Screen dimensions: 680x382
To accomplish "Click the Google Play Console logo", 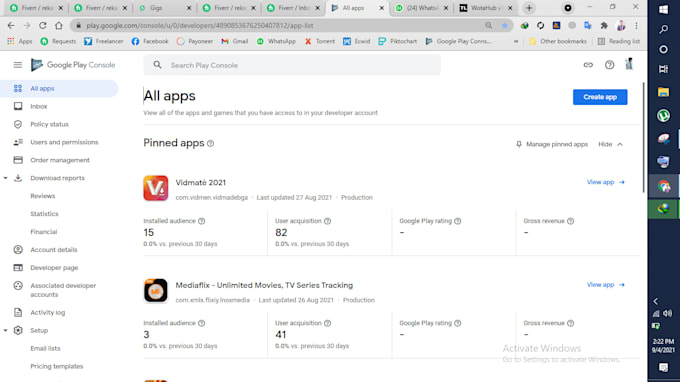I will pyautogui.click(x=73, y=65).
